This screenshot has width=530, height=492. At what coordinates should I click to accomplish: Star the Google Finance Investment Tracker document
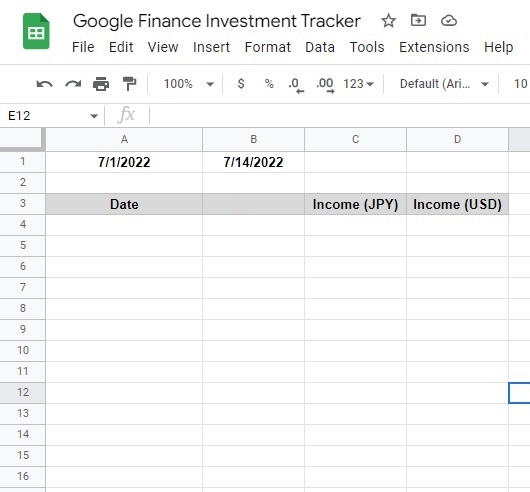[x=388, y=21]
